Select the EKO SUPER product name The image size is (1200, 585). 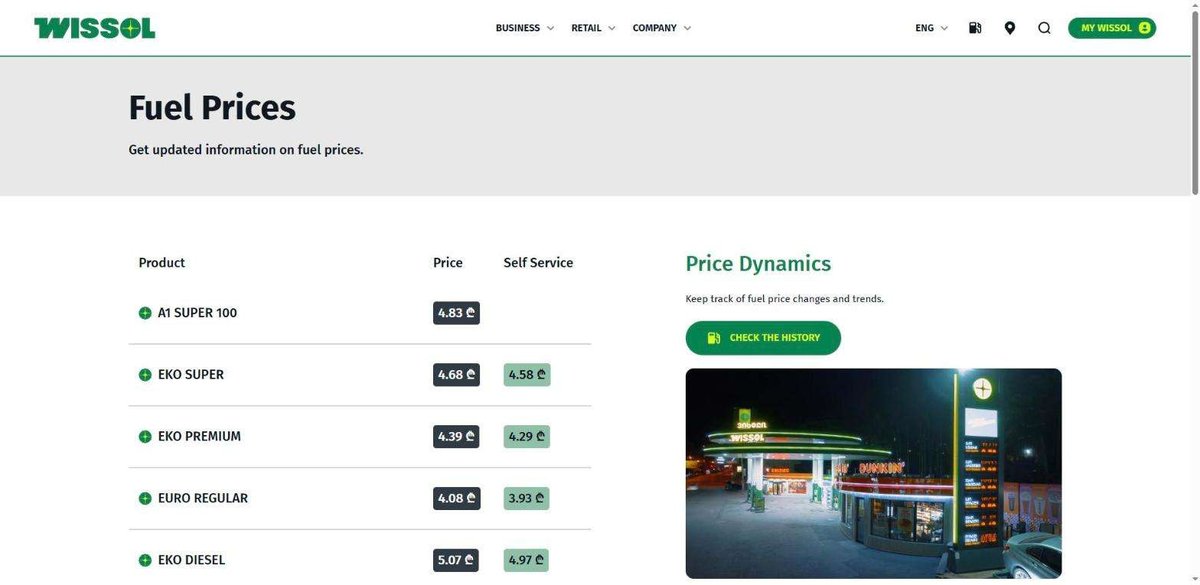(191, 375)
